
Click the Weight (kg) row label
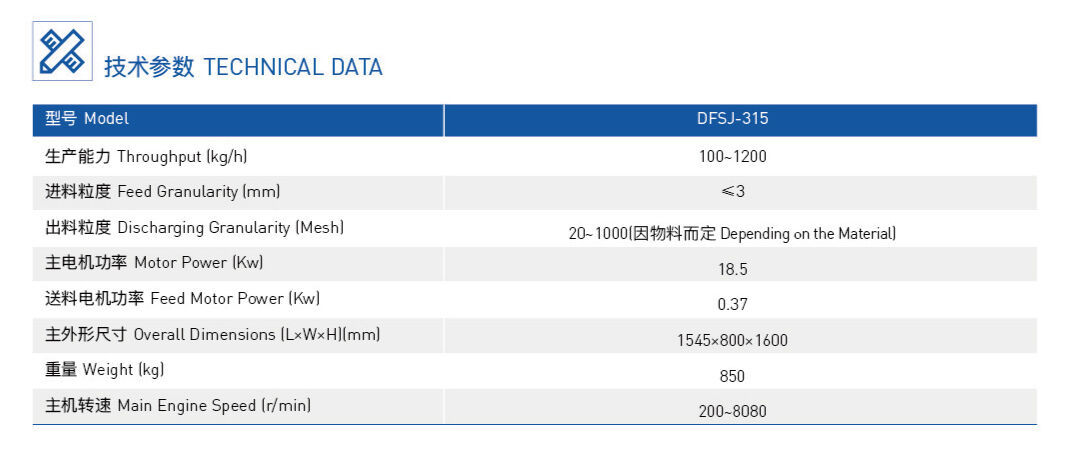click(104, 370)
